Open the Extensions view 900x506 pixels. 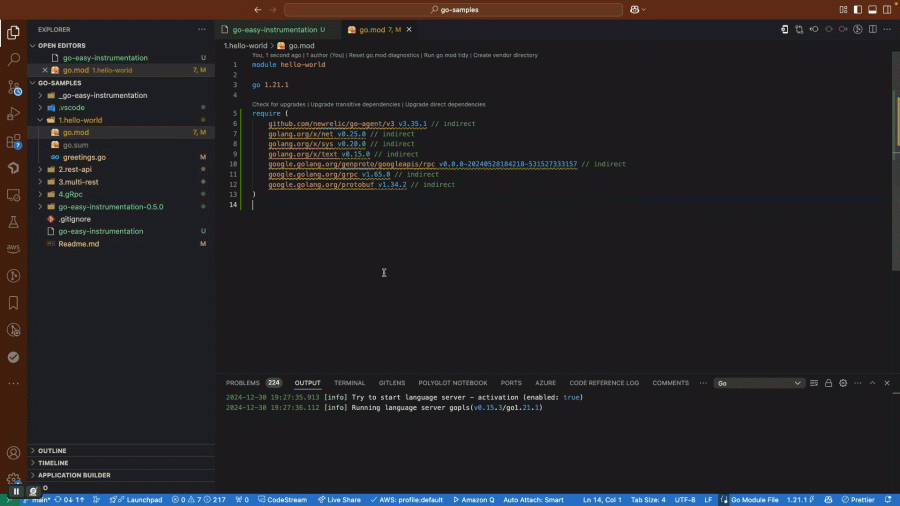pos(14,141)
